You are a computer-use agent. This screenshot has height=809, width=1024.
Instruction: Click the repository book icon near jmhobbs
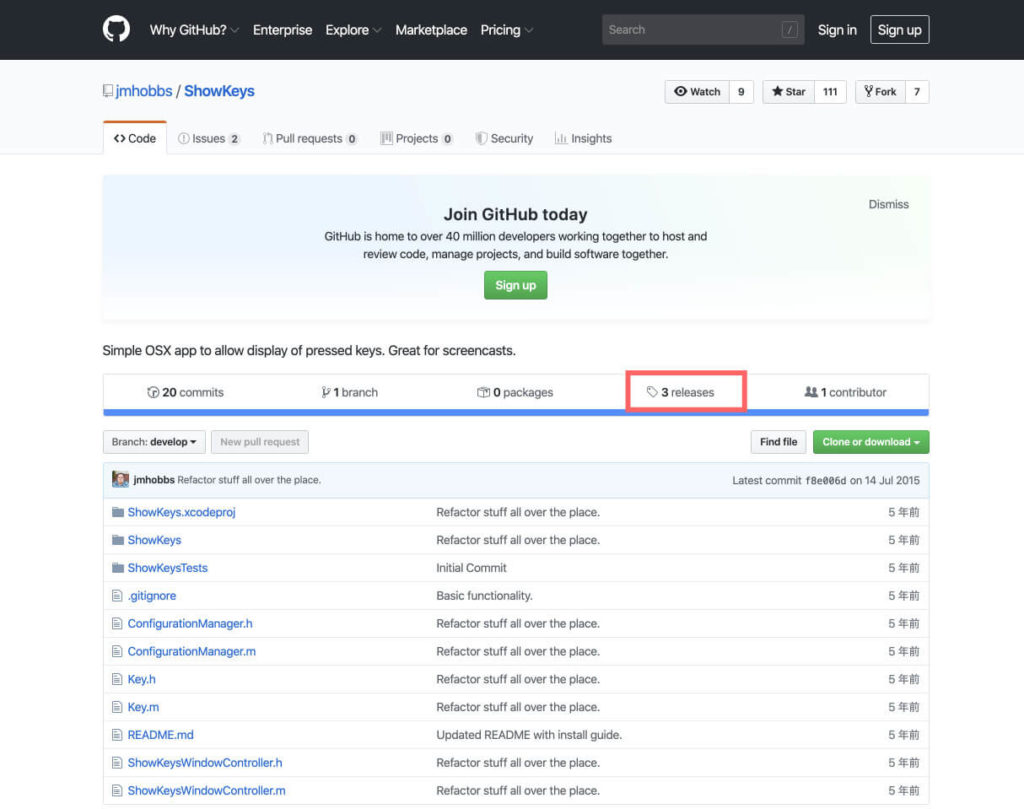[x=108, y=91]
